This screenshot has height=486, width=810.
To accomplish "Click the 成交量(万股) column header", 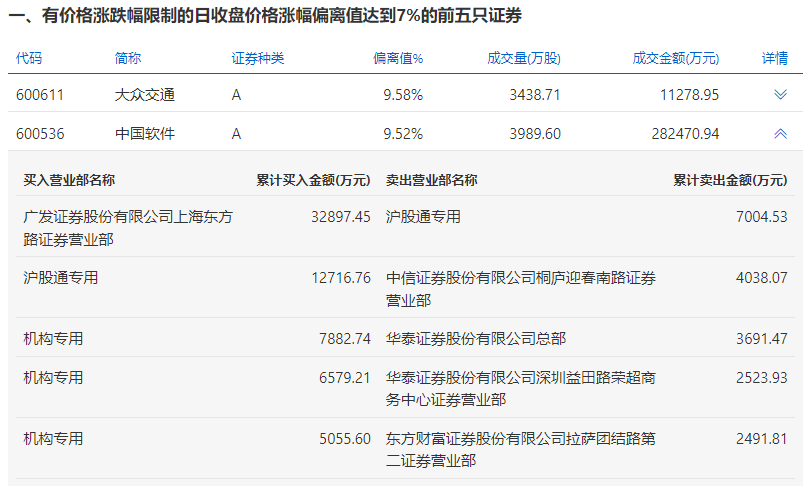I will click(524, 58).
